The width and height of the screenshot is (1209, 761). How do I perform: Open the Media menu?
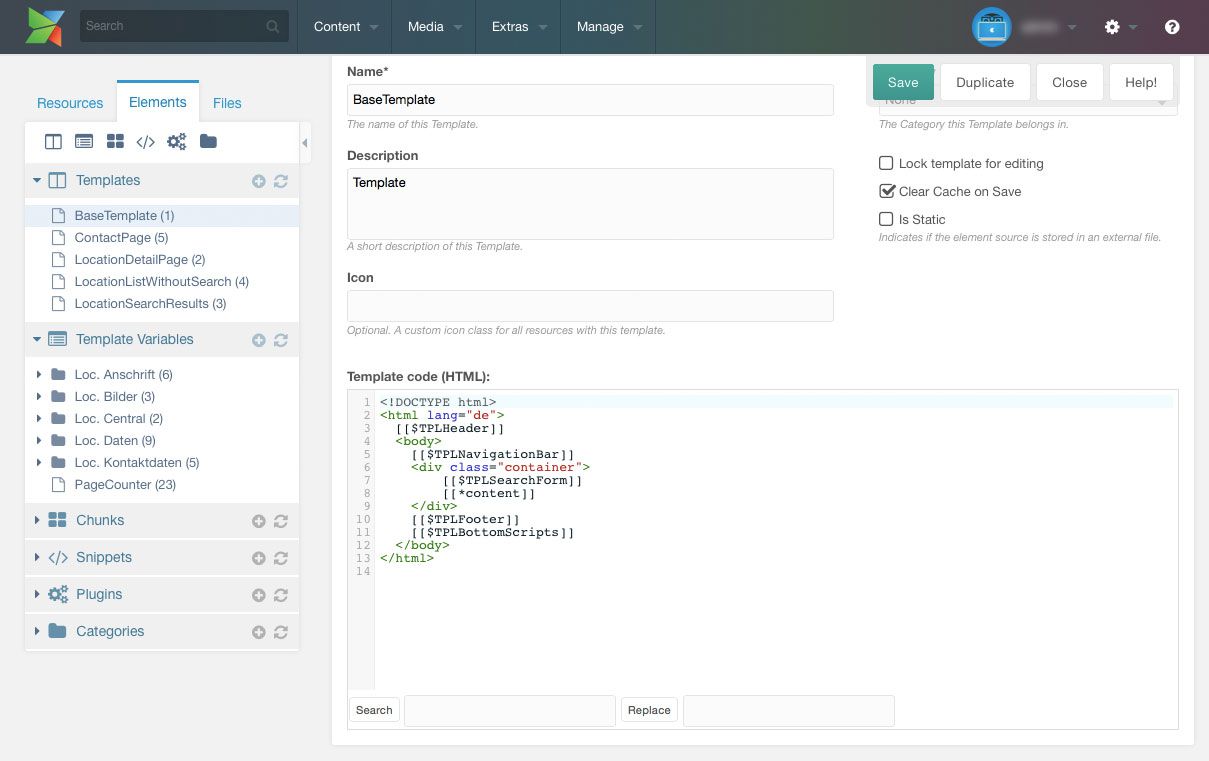click(x=434, y=27)
